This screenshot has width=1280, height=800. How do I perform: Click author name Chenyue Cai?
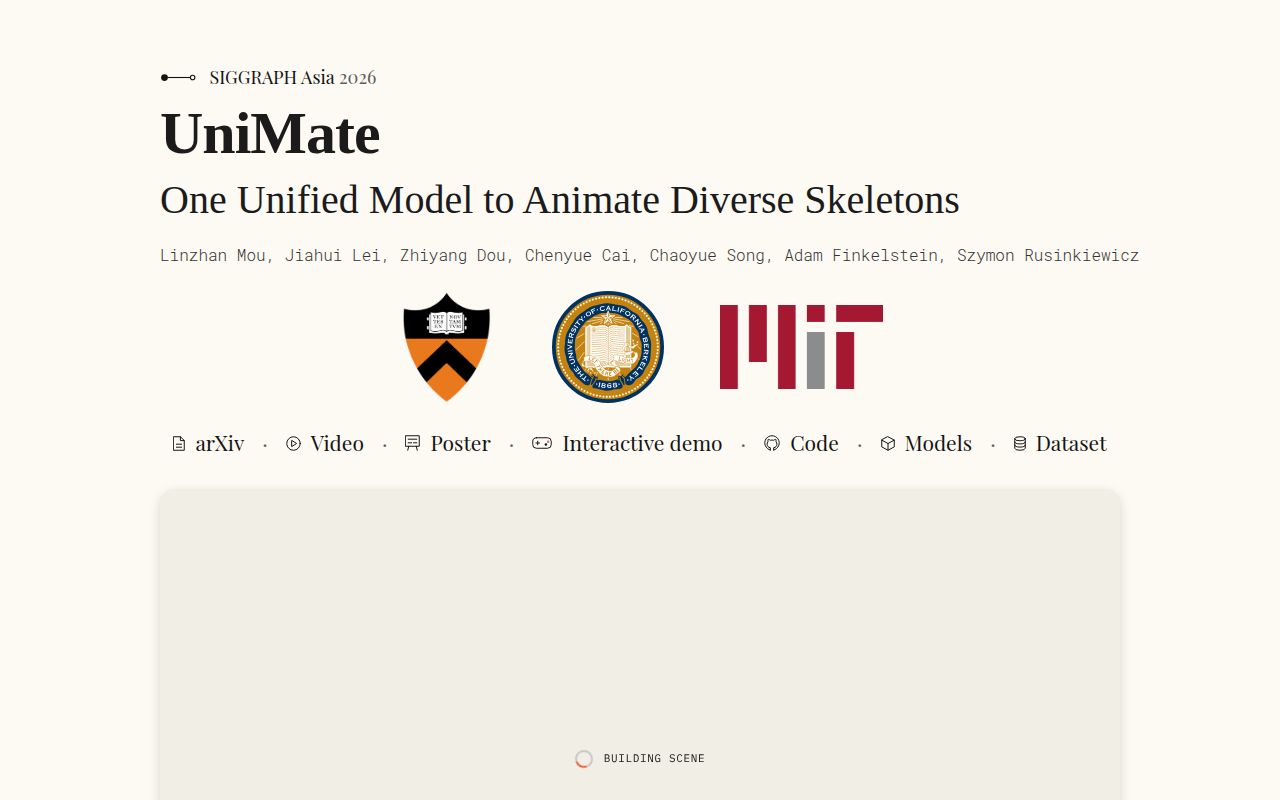click(578, 256)
